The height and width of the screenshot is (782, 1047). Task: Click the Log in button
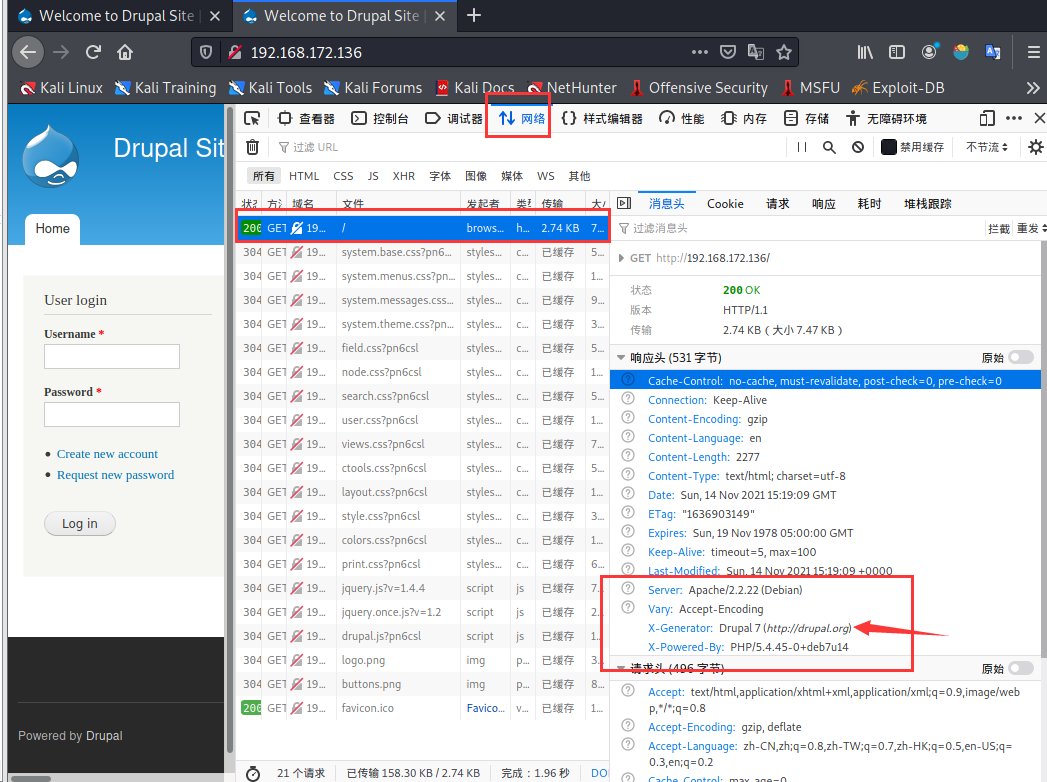(79, 523)
